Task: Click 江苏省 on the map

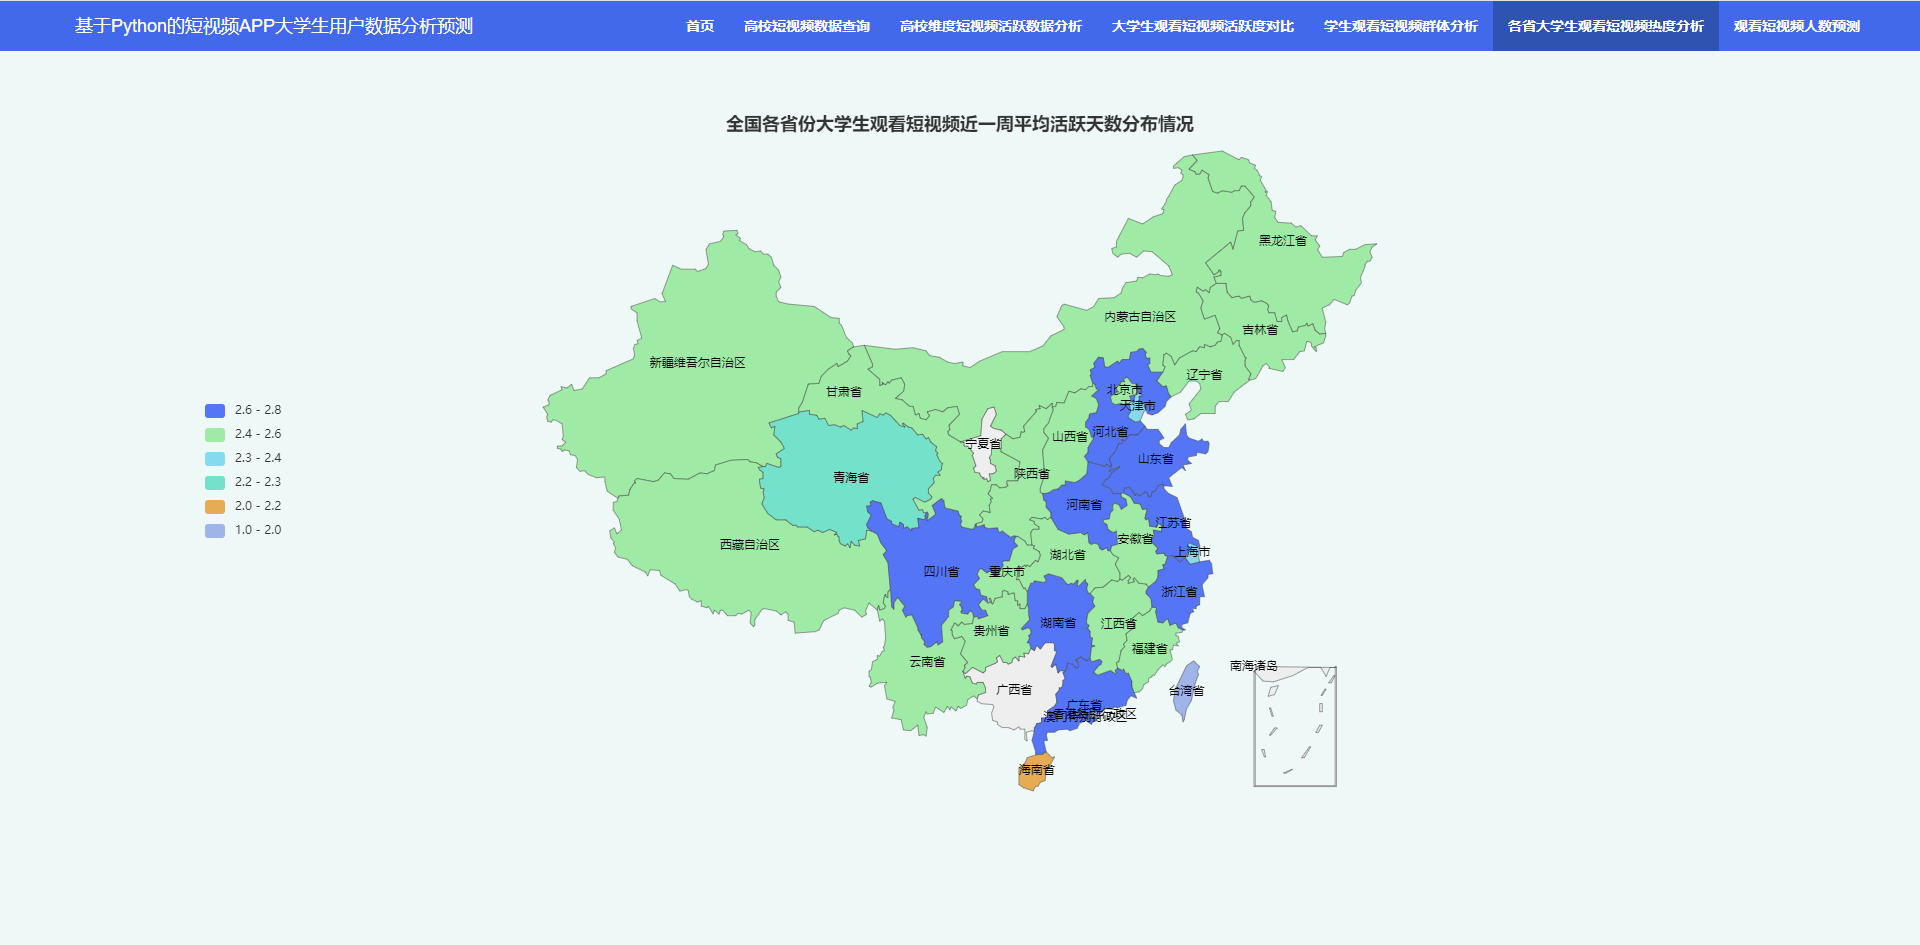Action: click(1173, 523)
